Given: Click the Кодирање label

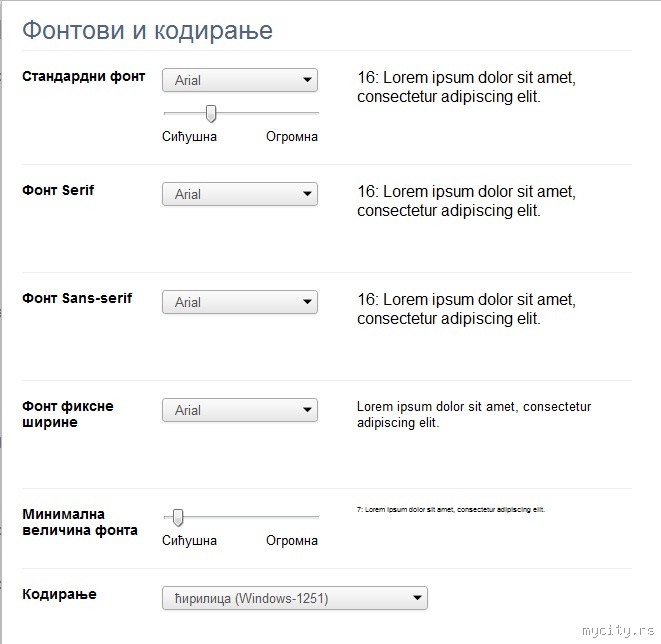Looking at the screenshot, I should (x=59, y=594).
